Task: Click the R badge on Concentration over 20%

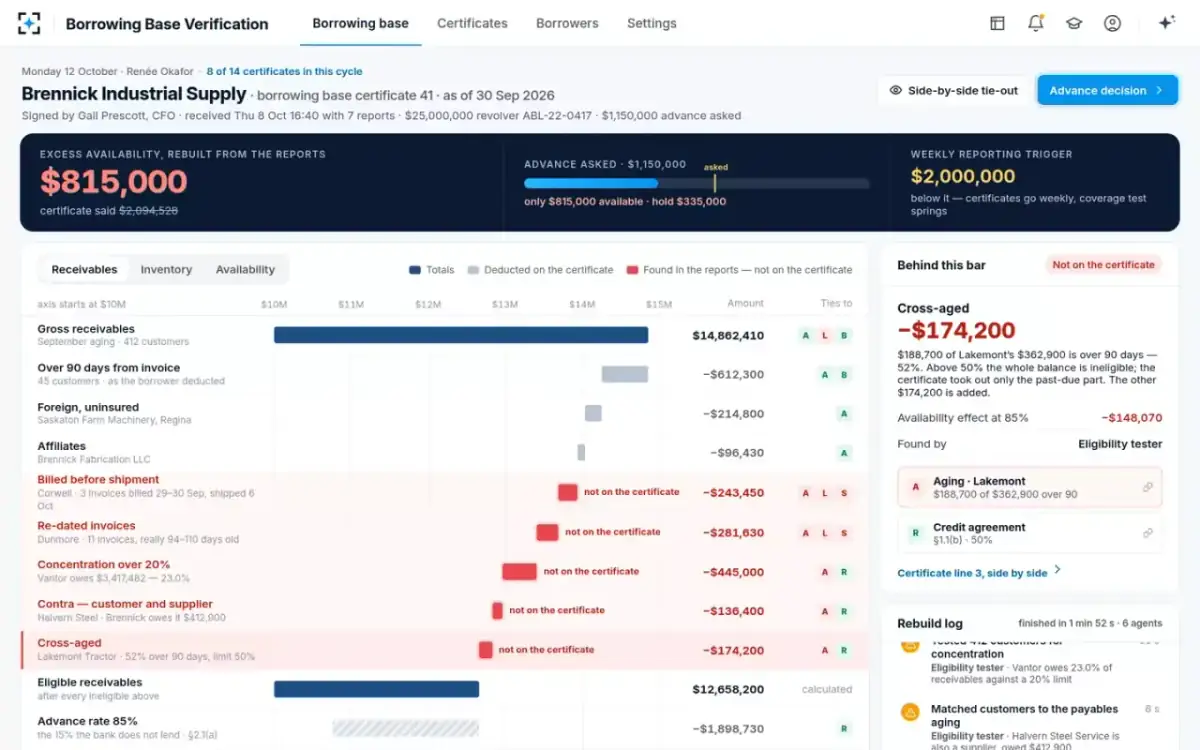Action: click(x=844, y=572)
